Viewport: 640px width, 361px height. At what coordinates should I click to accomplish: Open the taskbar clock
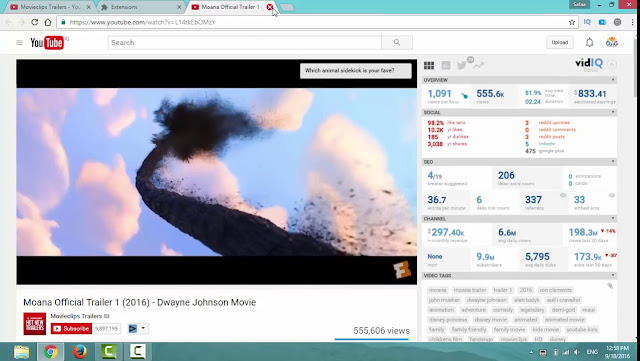coord(617,352)
